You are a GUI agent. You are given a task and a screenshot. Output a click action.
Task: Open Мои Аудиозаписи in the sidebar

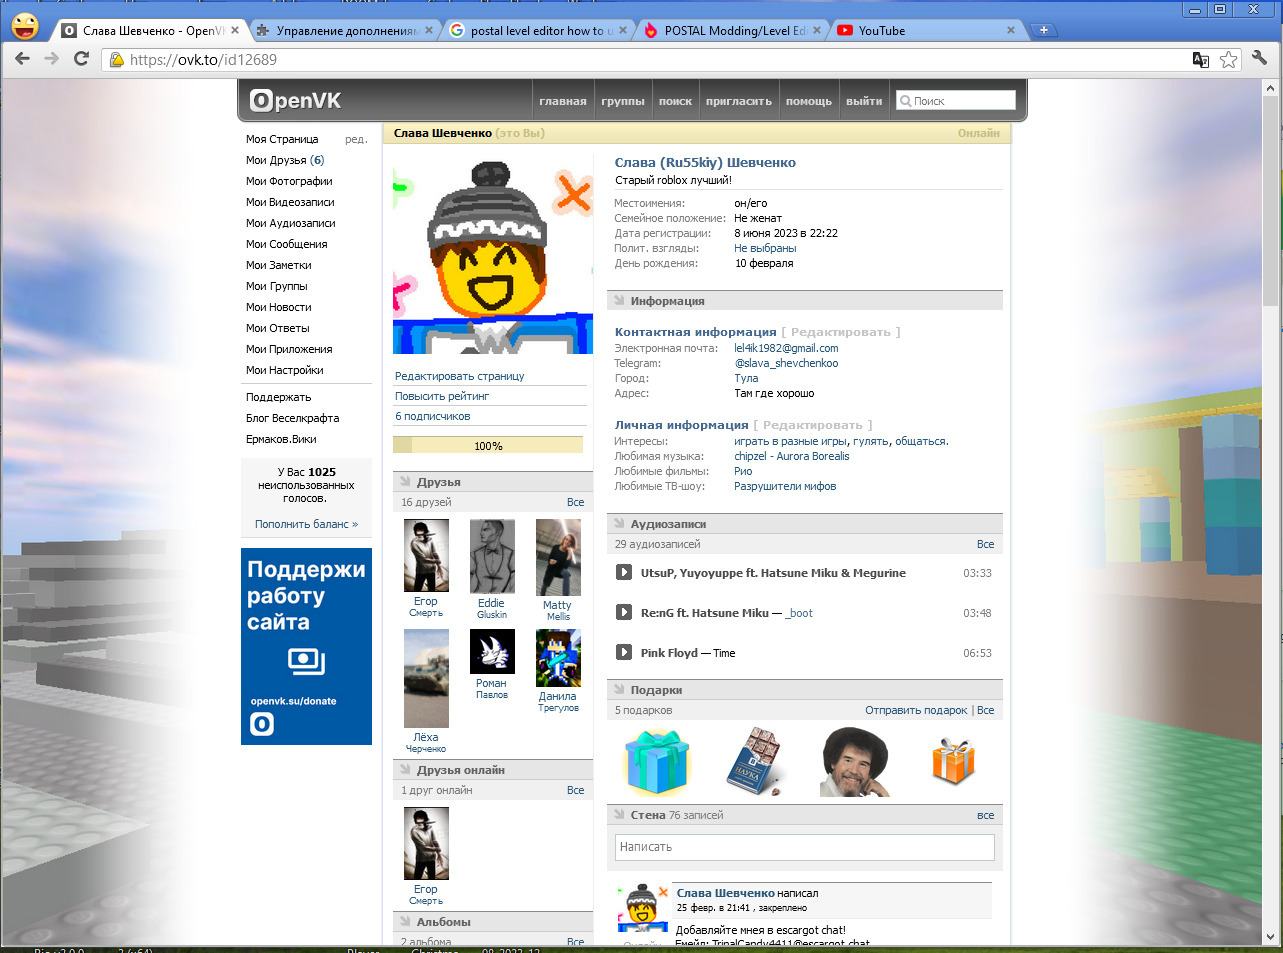291,223
